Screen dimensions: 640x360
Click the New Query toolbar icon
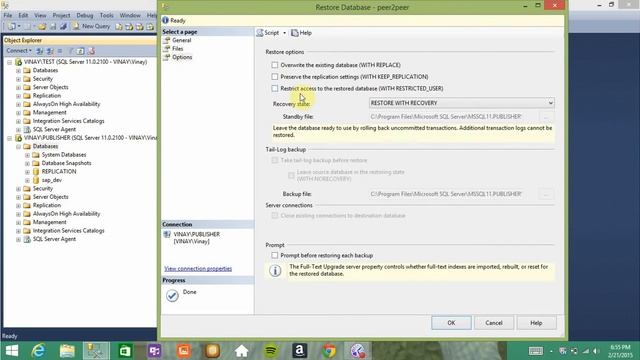pos(76,26)
